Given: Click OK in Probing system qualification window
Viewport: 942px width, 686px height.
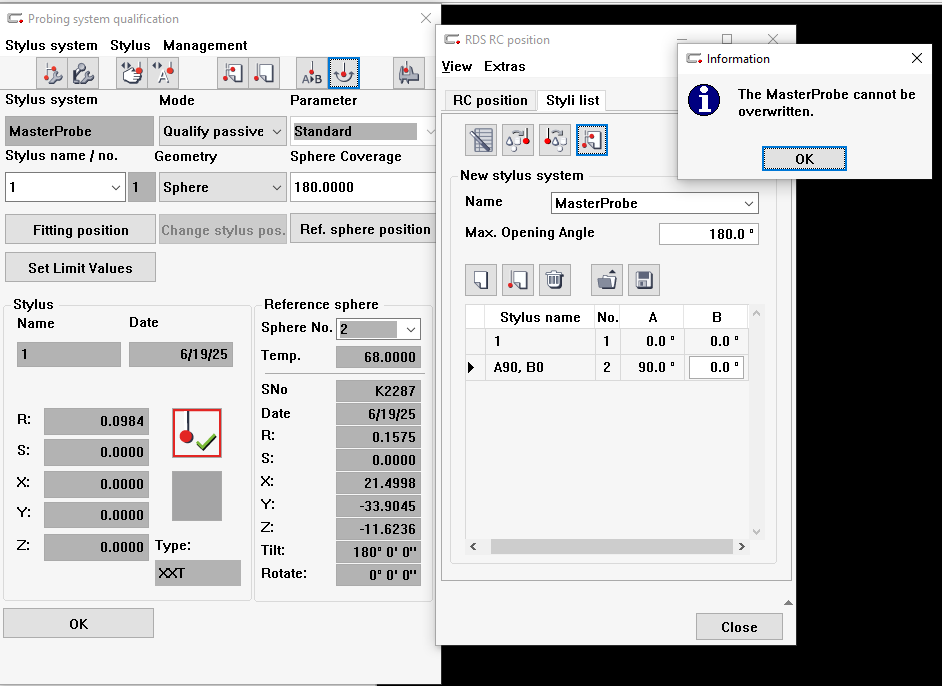Looking at the screenshot, I should 79,624.
